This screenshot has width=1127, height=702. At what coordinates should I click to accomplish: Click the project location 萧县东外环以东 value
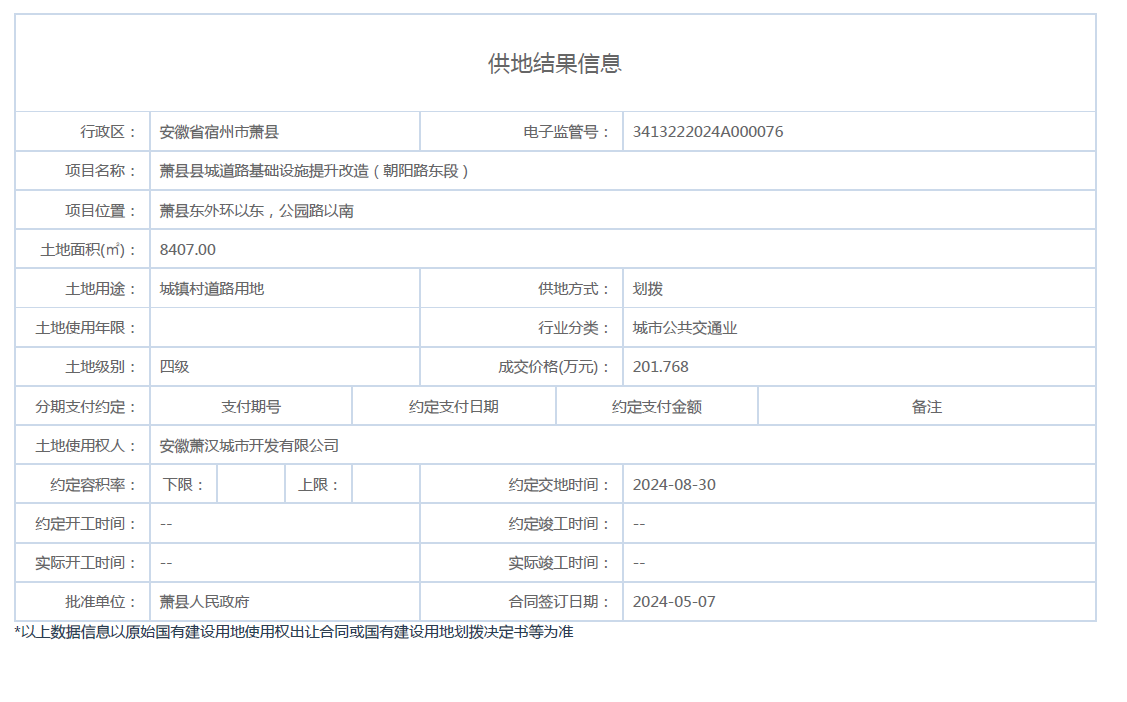pos(256,211)
